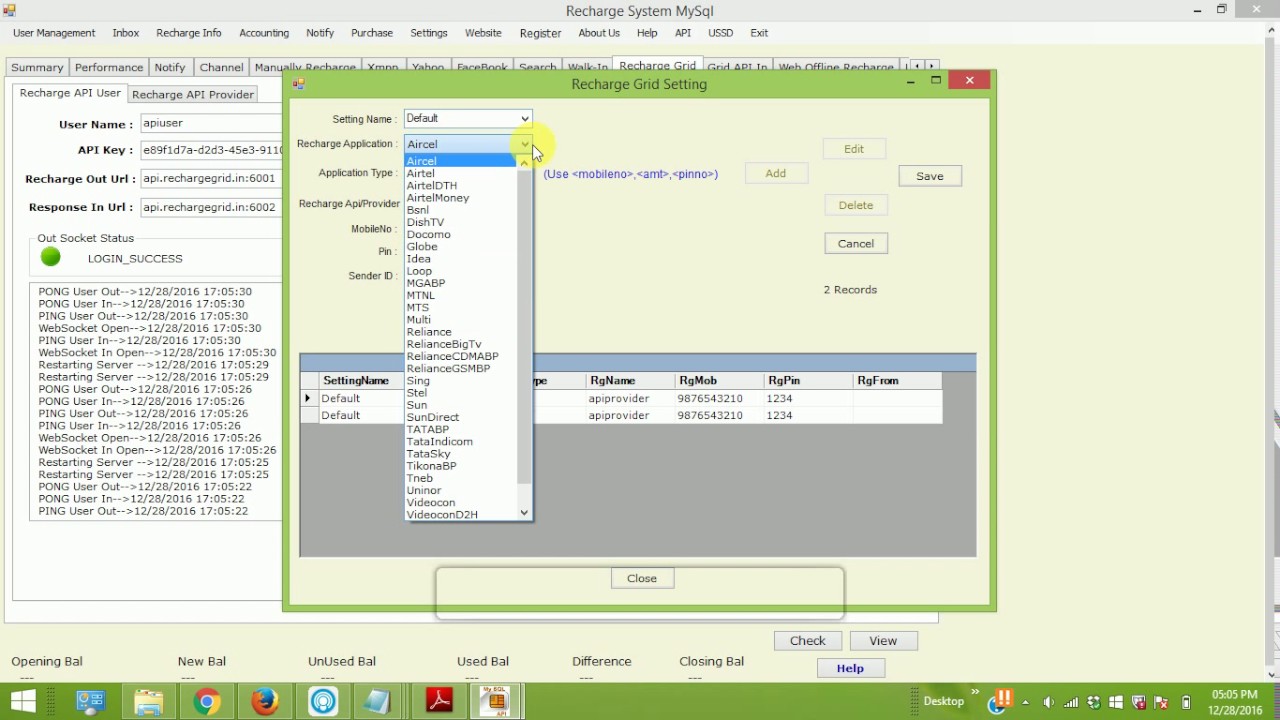Image resolution: width=1280 pixels, height=720 pixels.
Task: Select Bsnl from the application list
Action: pos(418,210)
